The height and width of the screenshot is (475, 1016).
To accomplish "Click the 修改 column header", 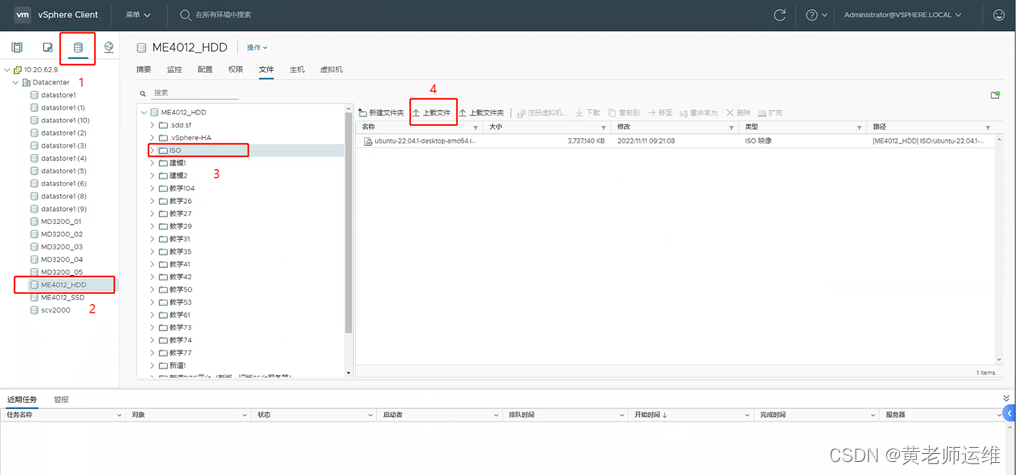I will tap(623, 127).
